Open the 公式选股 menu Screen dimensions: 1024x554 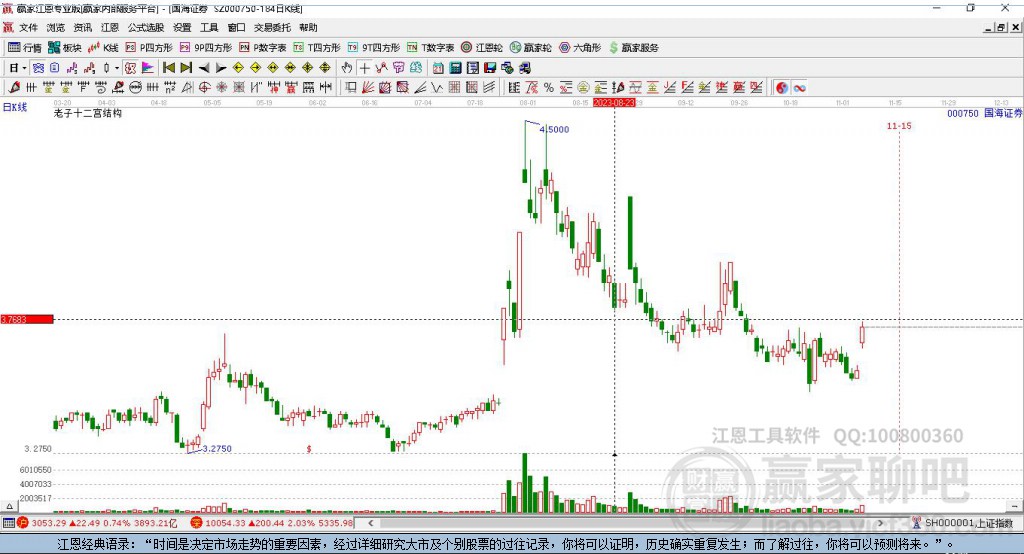pyautogui.click(x=146, y=27)
